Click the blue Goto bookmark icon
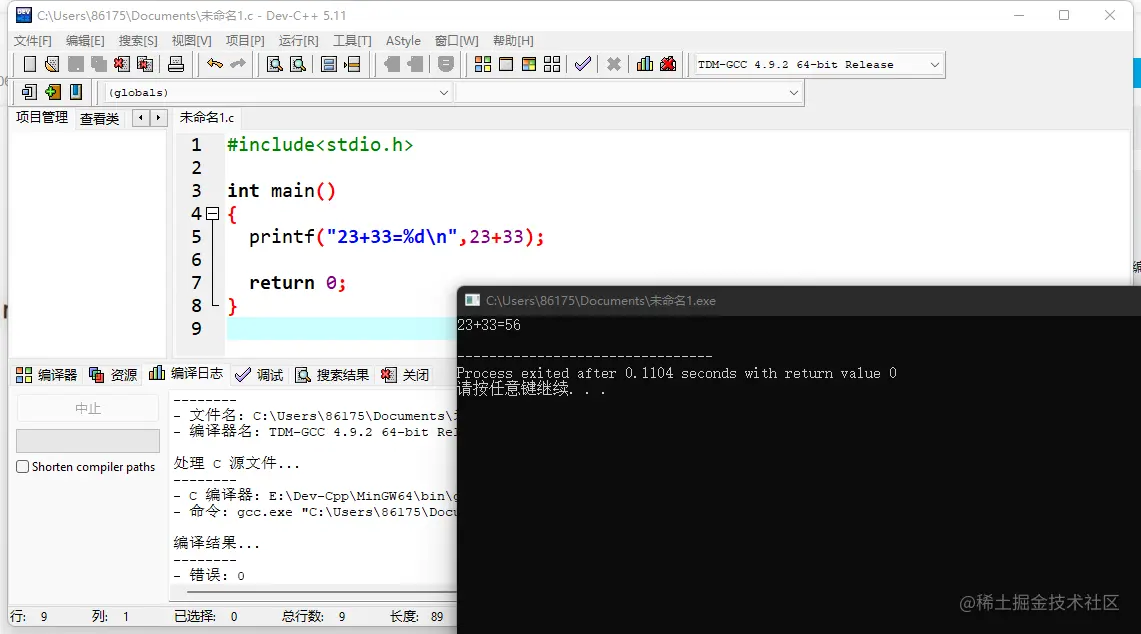The image size is (1141, 634). point(76,92)
